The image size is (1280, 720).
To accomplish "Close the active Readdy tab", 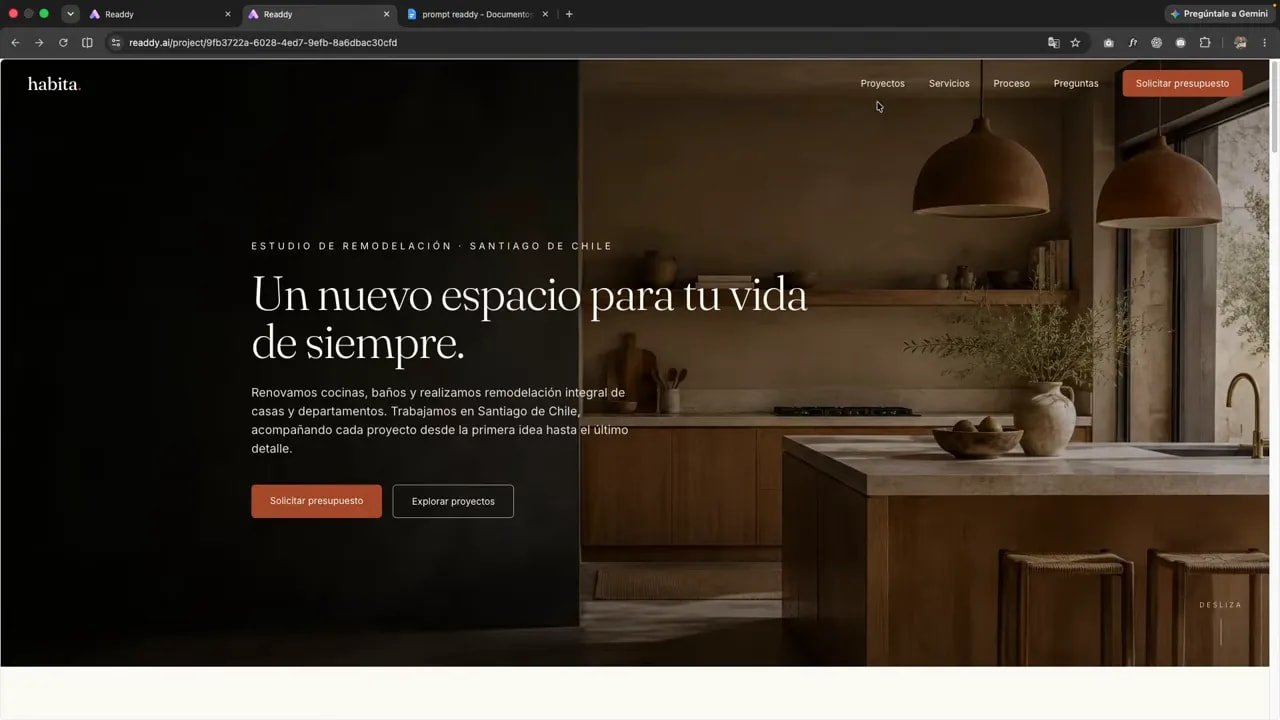I will (387, 14).
